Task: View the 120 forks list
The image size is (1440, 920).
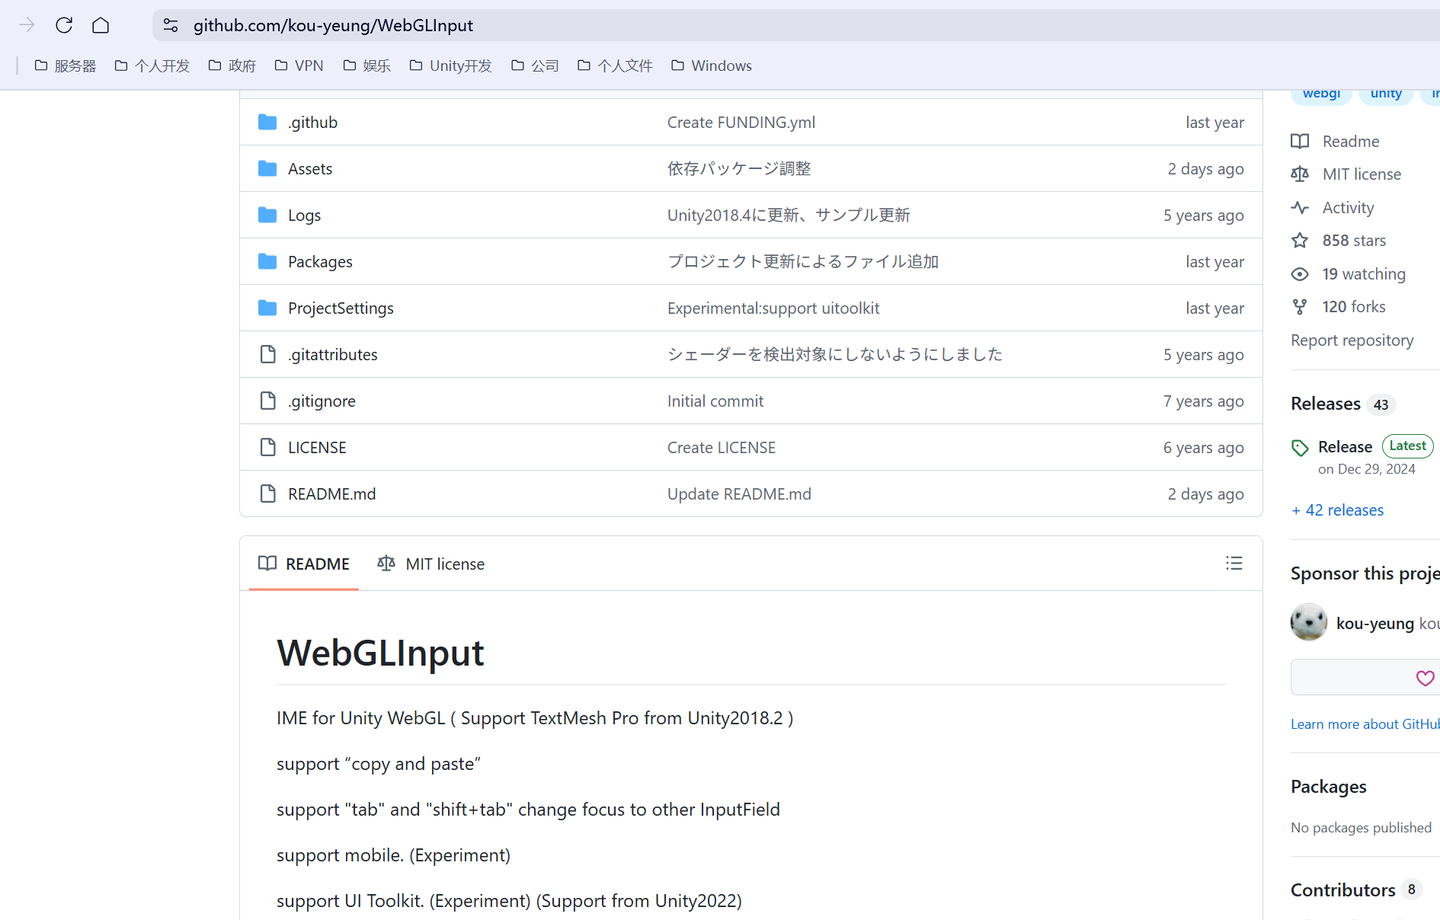Action: [1354, 307]
